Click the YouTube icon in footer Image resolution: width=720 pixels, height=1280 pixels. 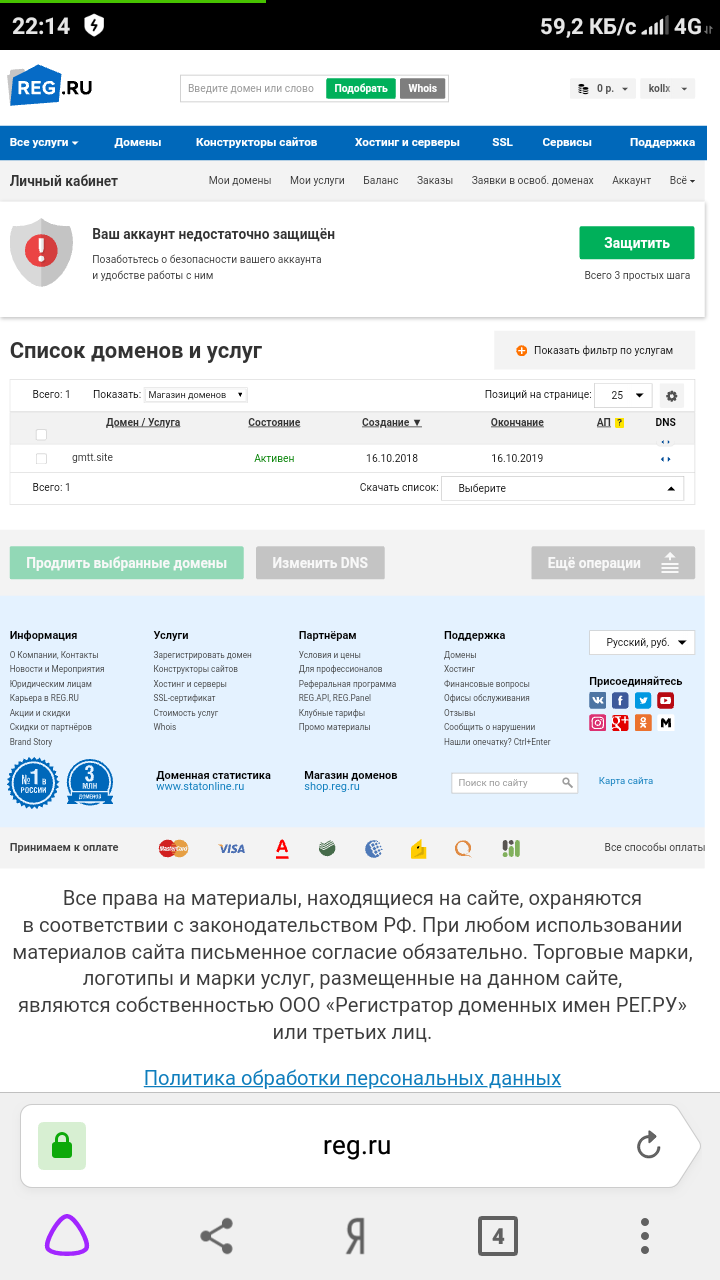pos(665,701)
